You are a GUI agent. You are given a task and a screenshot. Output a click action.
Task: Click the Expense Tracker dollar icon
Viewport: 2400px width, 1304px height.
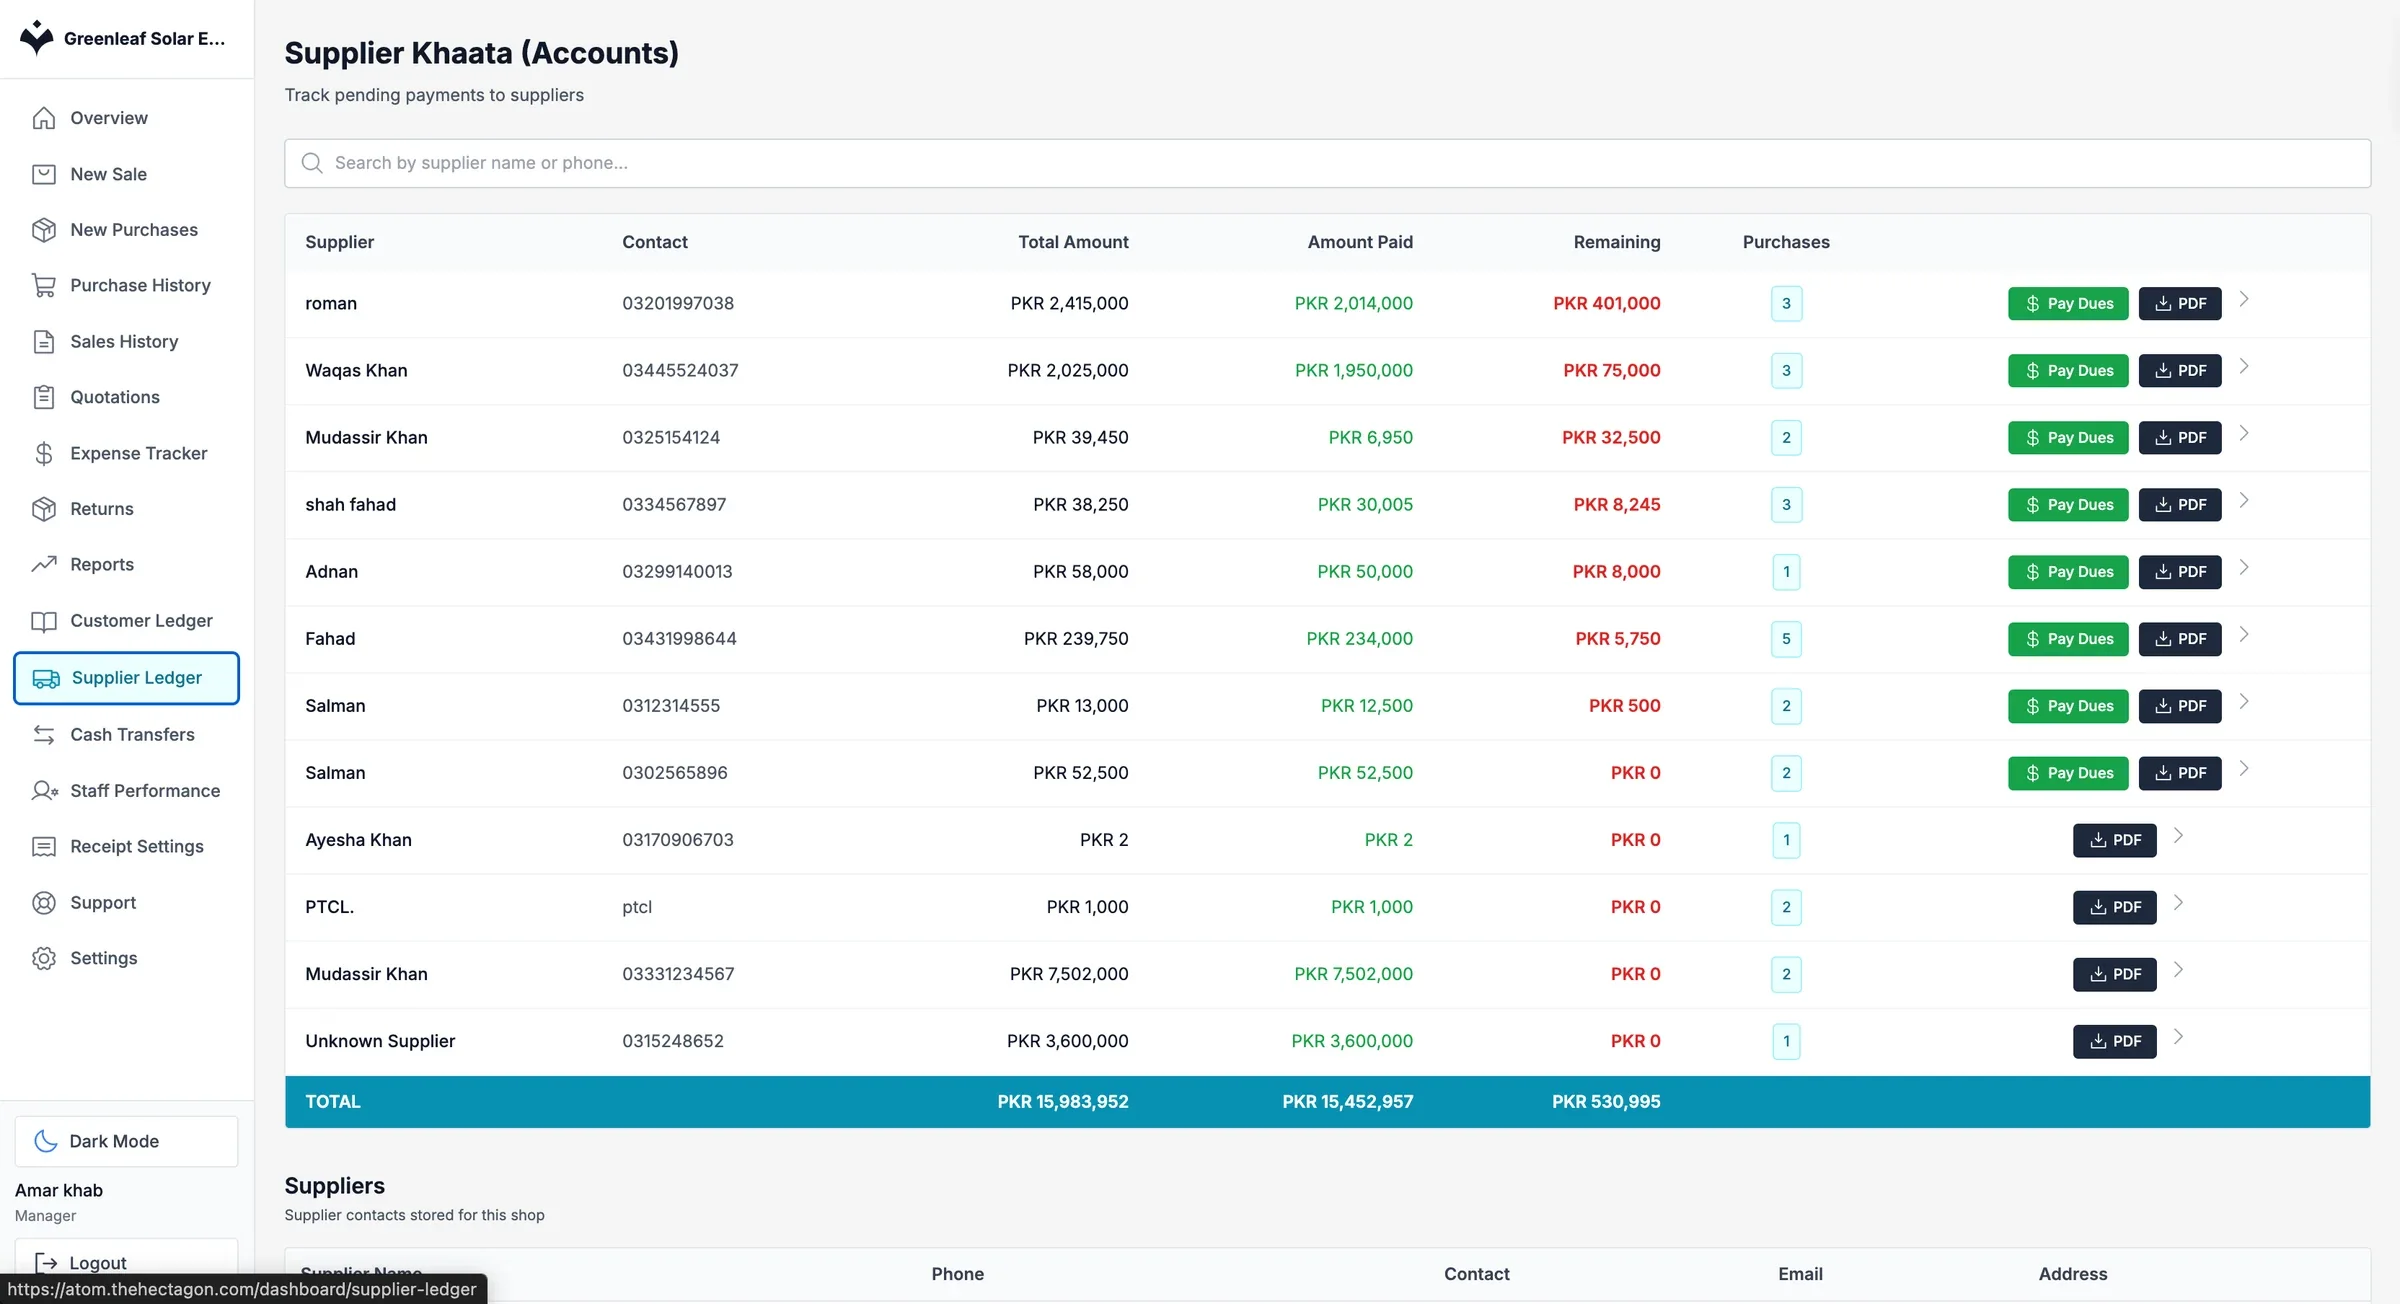click(44, 453)
